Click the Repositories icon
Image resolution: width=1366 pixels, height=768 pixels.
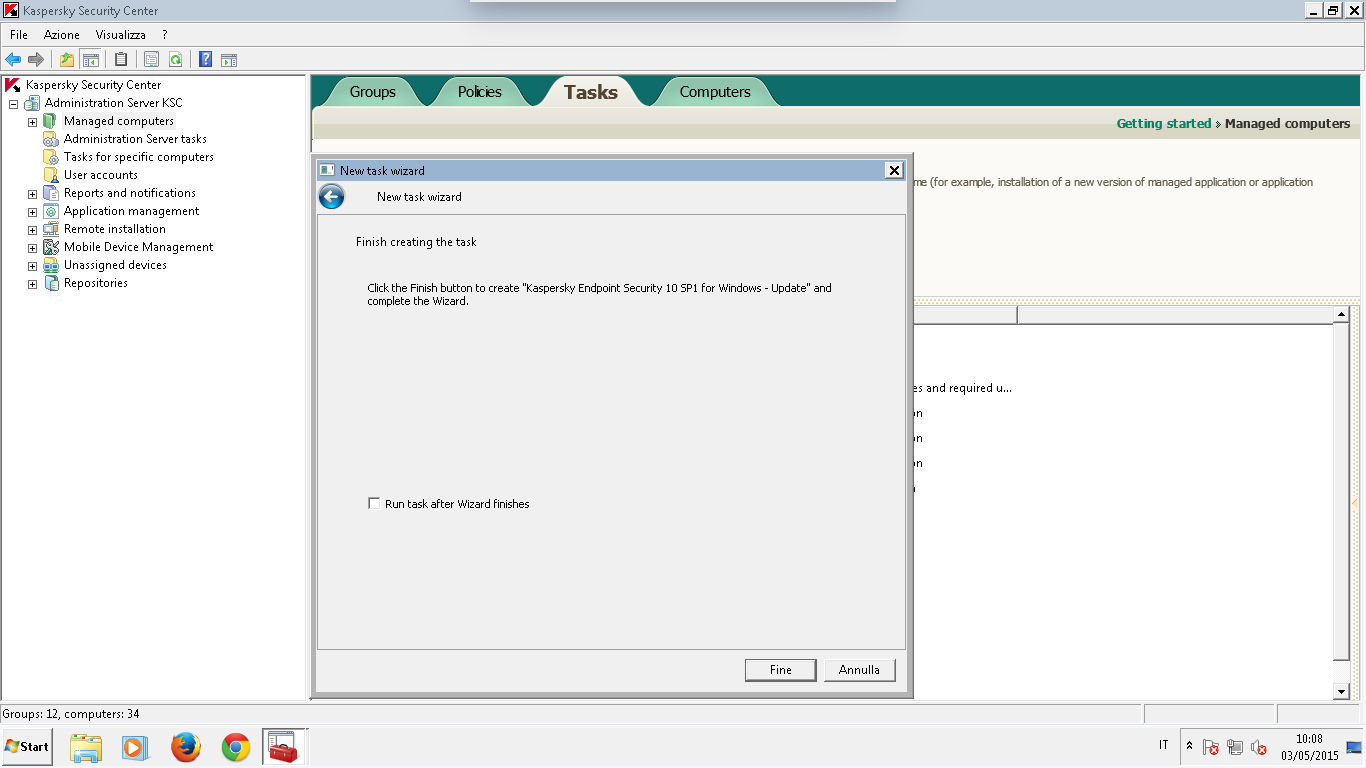[x=51, y=283]
